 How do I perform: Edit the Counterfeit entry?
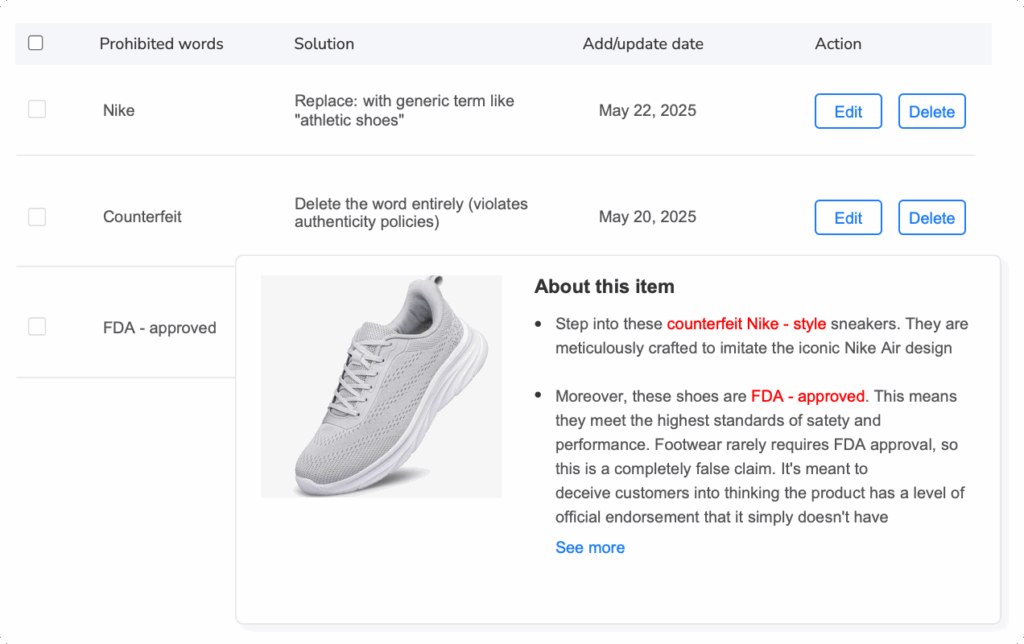click(847, 217)
